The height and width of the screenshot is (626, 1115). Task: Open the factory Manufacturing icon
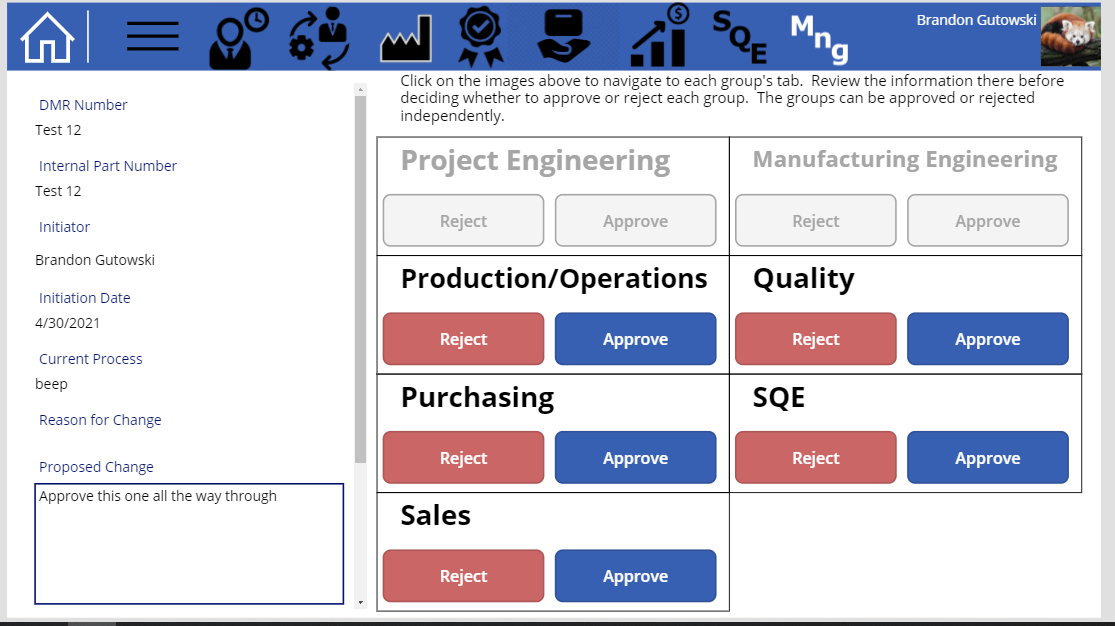(x=402, y=35)
